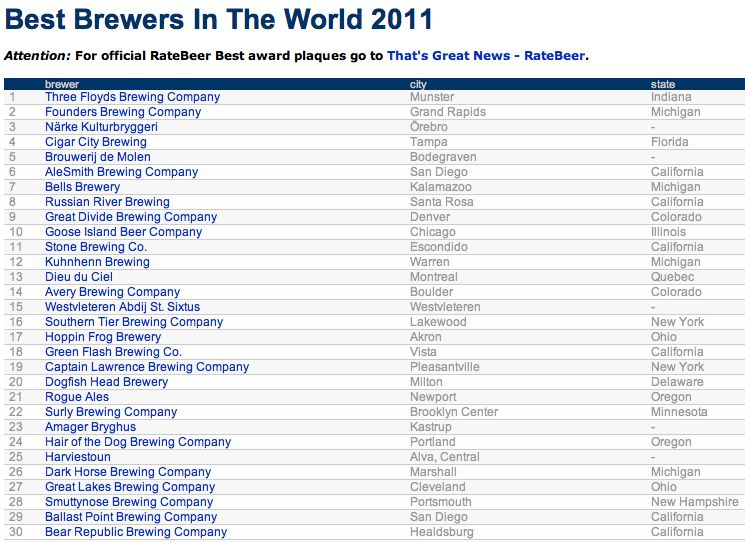Open Westvleteren Abdij St. Sixtus link
The height and width of the screenshot is (542, 745).
pos(122,307)
